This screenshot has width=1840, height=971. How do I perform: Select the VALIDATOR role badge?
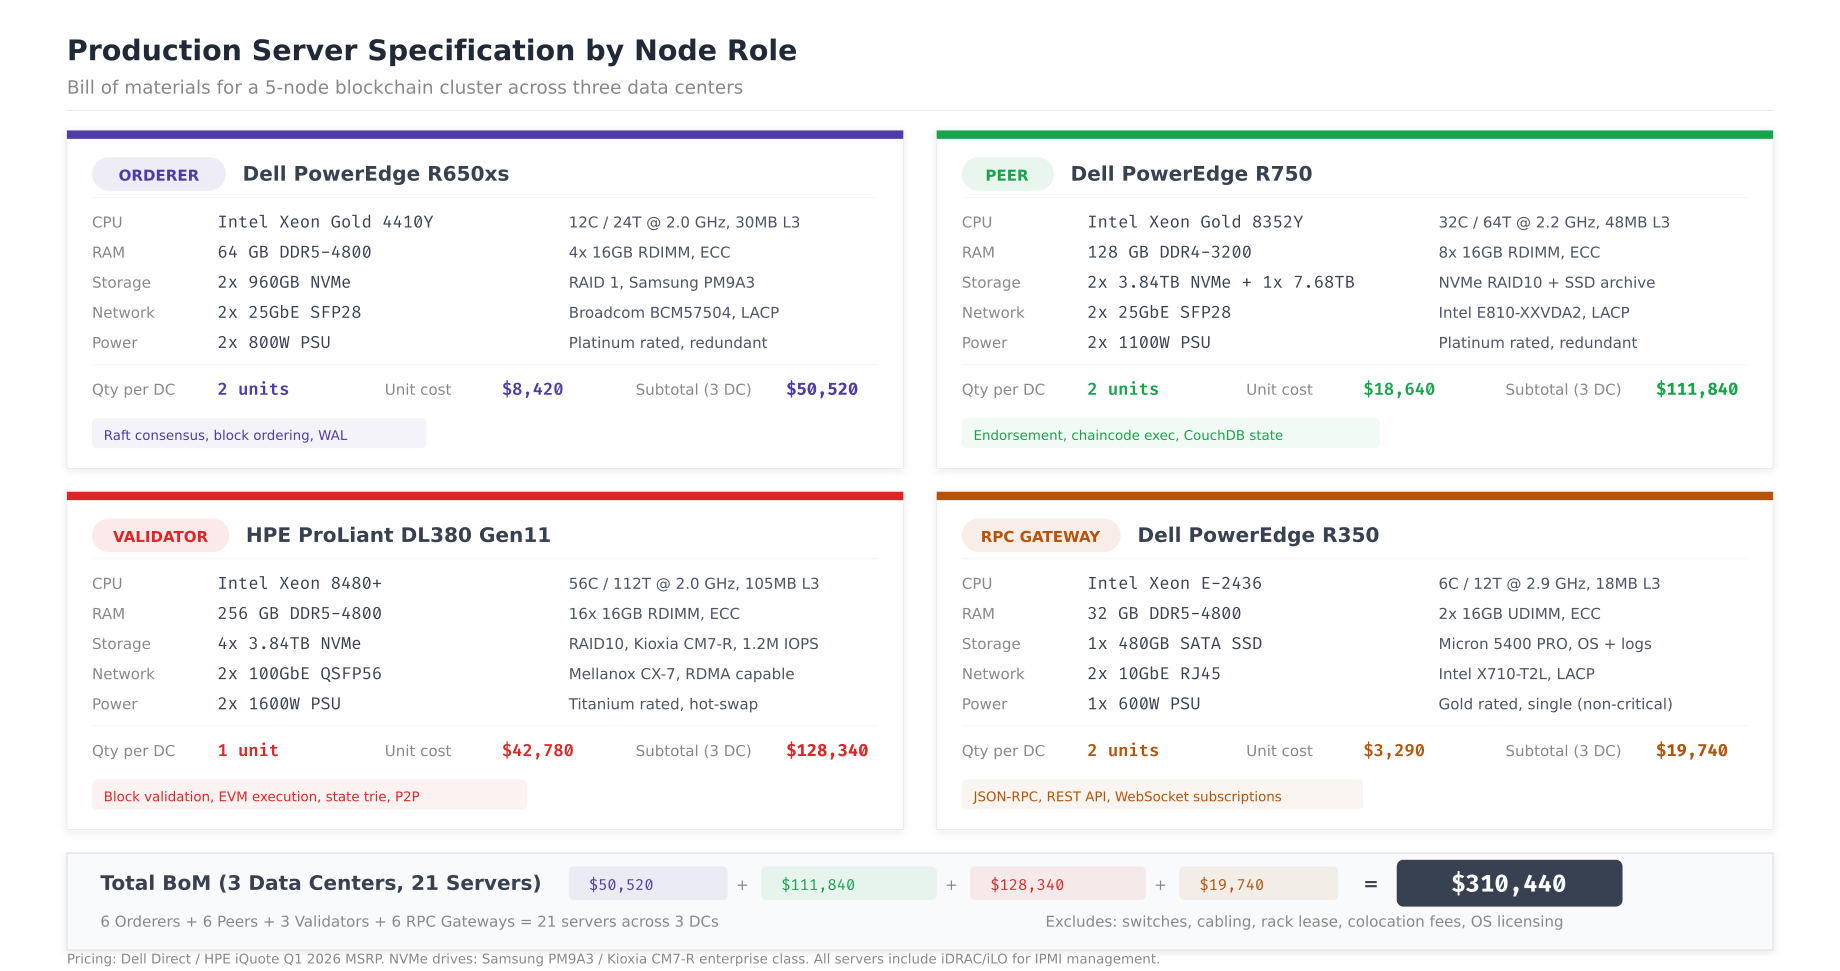(x=160, y=535)
